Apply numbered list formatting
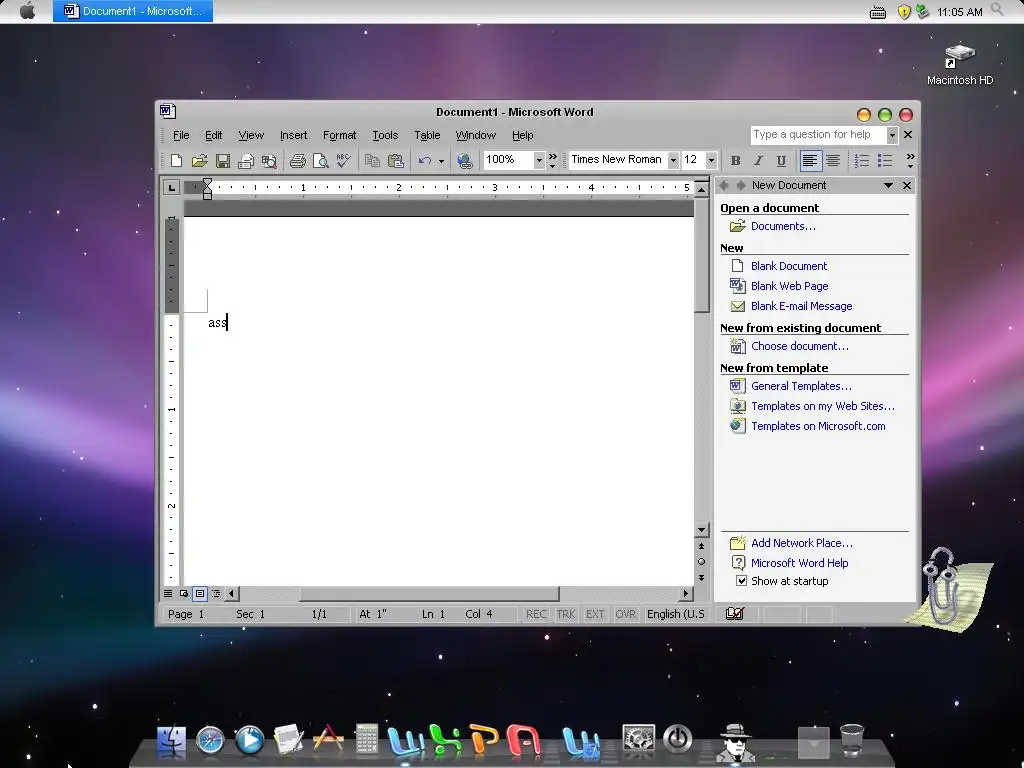1024x768 pixels. tap(862, 160)
